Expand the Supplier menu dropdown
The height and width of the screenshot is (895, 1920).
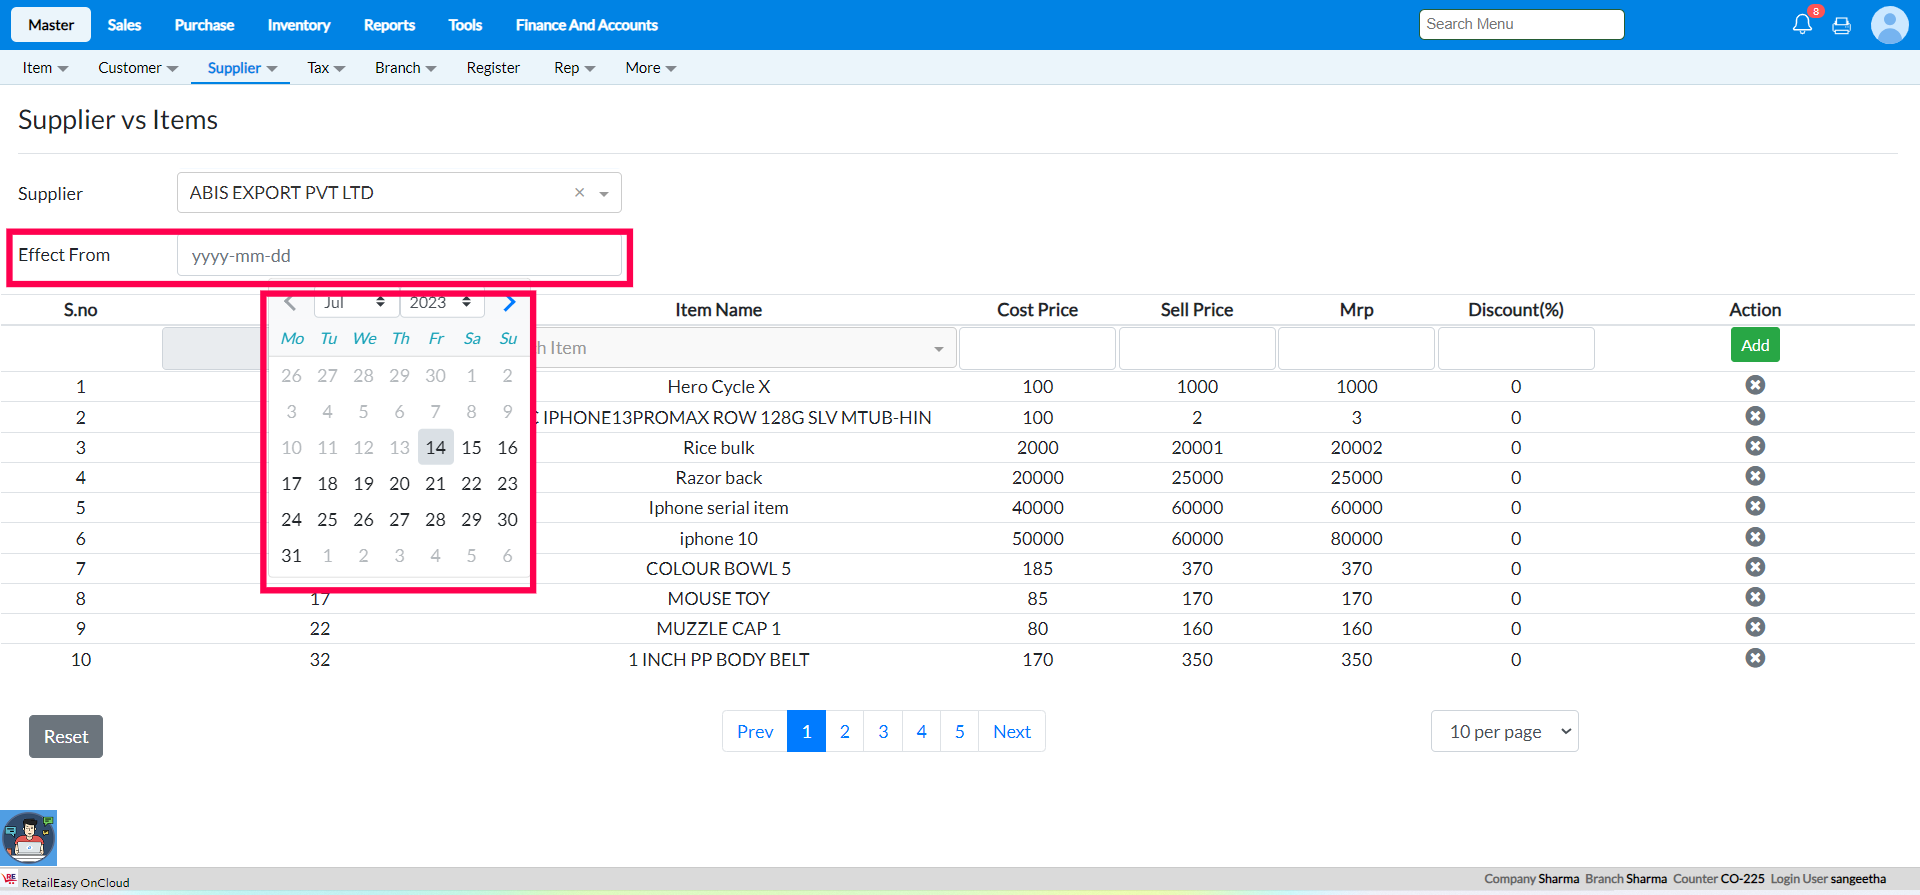242,68
